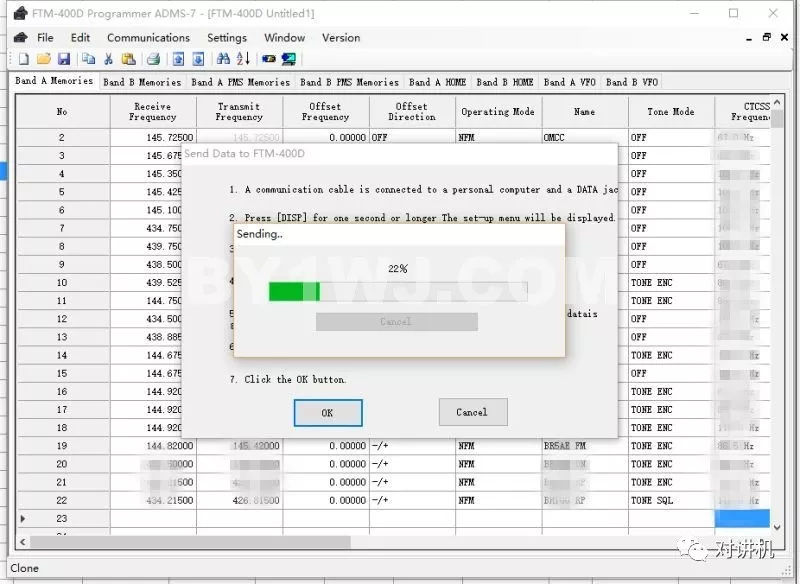Print using the printer icon
This screenshot has width=800, height=584.
(153, 59)
